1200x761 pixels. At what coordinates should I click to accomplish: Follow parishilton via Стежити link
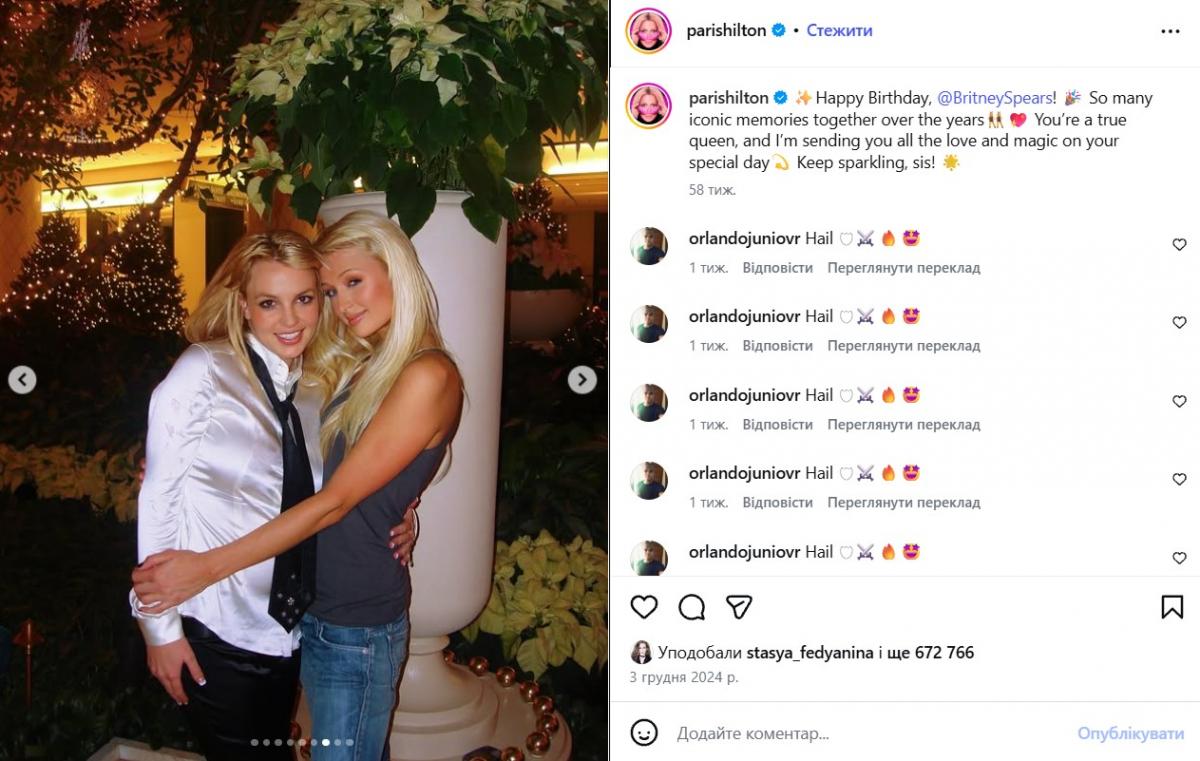tap(840, 30)
